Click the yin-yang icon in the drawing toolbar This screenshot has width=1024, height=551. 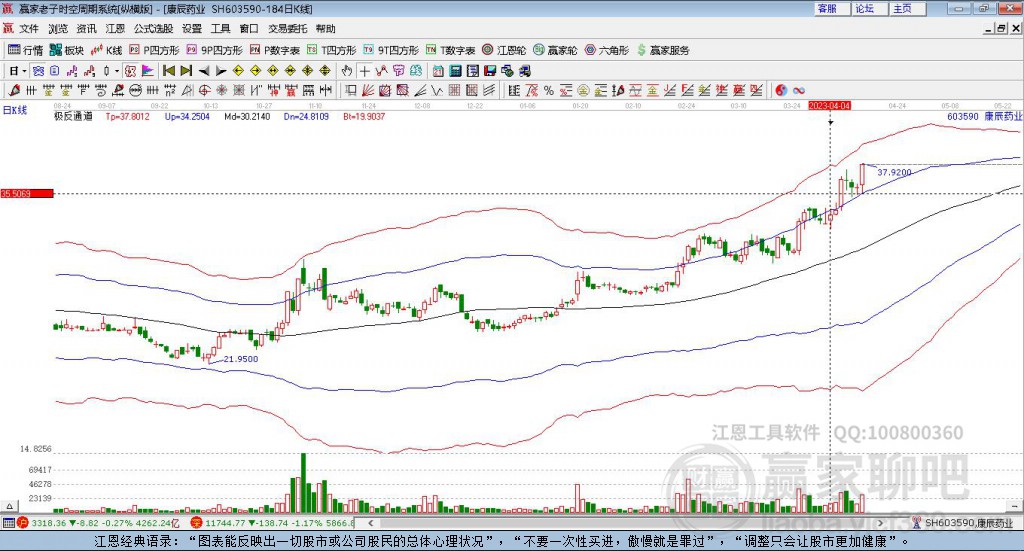(780, 91)
